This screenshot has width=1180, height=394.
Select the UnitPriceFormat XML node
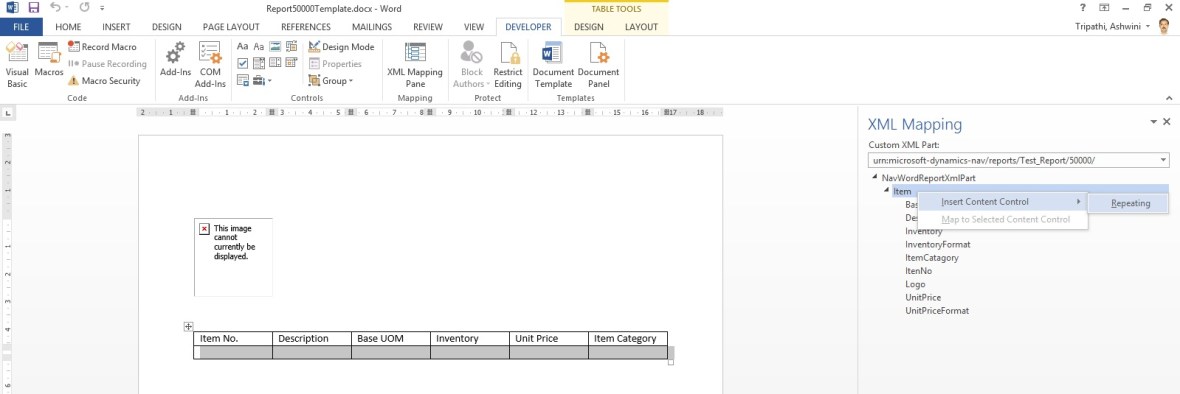click(937, 311)
